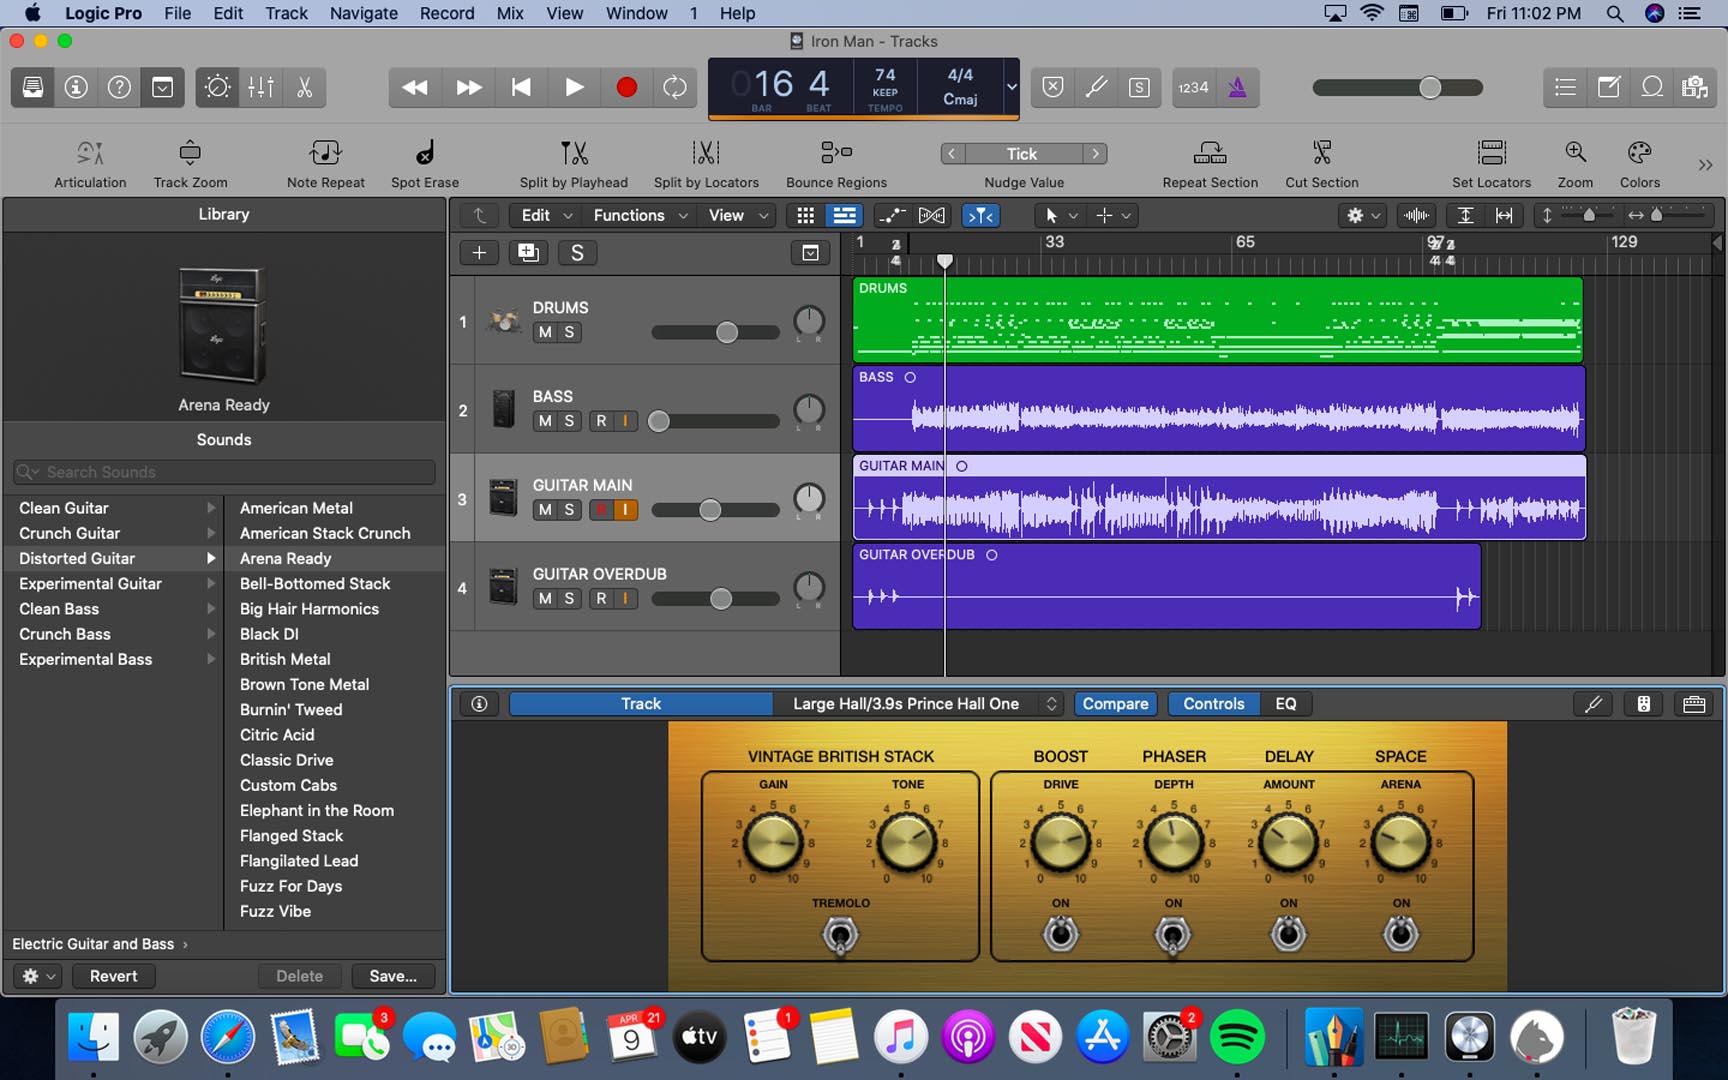The width and height of the screenshot is (1728, 1080).
Task: Select the Brown Tone Metal patch
Action: [x=304, y=685]
